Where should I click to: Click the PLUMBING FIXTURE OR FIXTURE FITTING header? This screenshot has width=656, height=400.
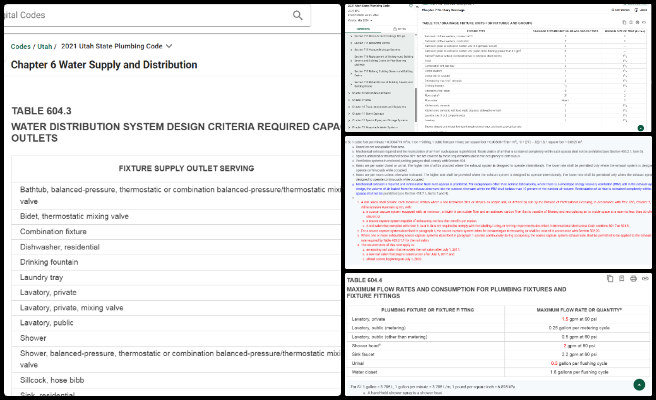427,310
